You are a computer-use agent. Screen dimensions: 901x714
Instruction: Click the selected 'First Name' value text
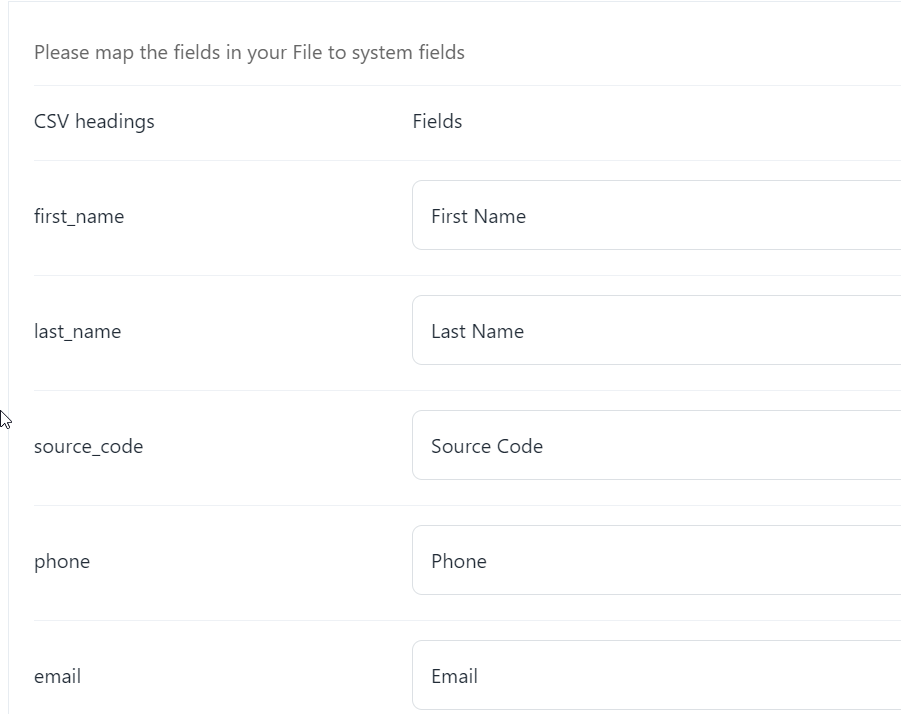(478, 217)
